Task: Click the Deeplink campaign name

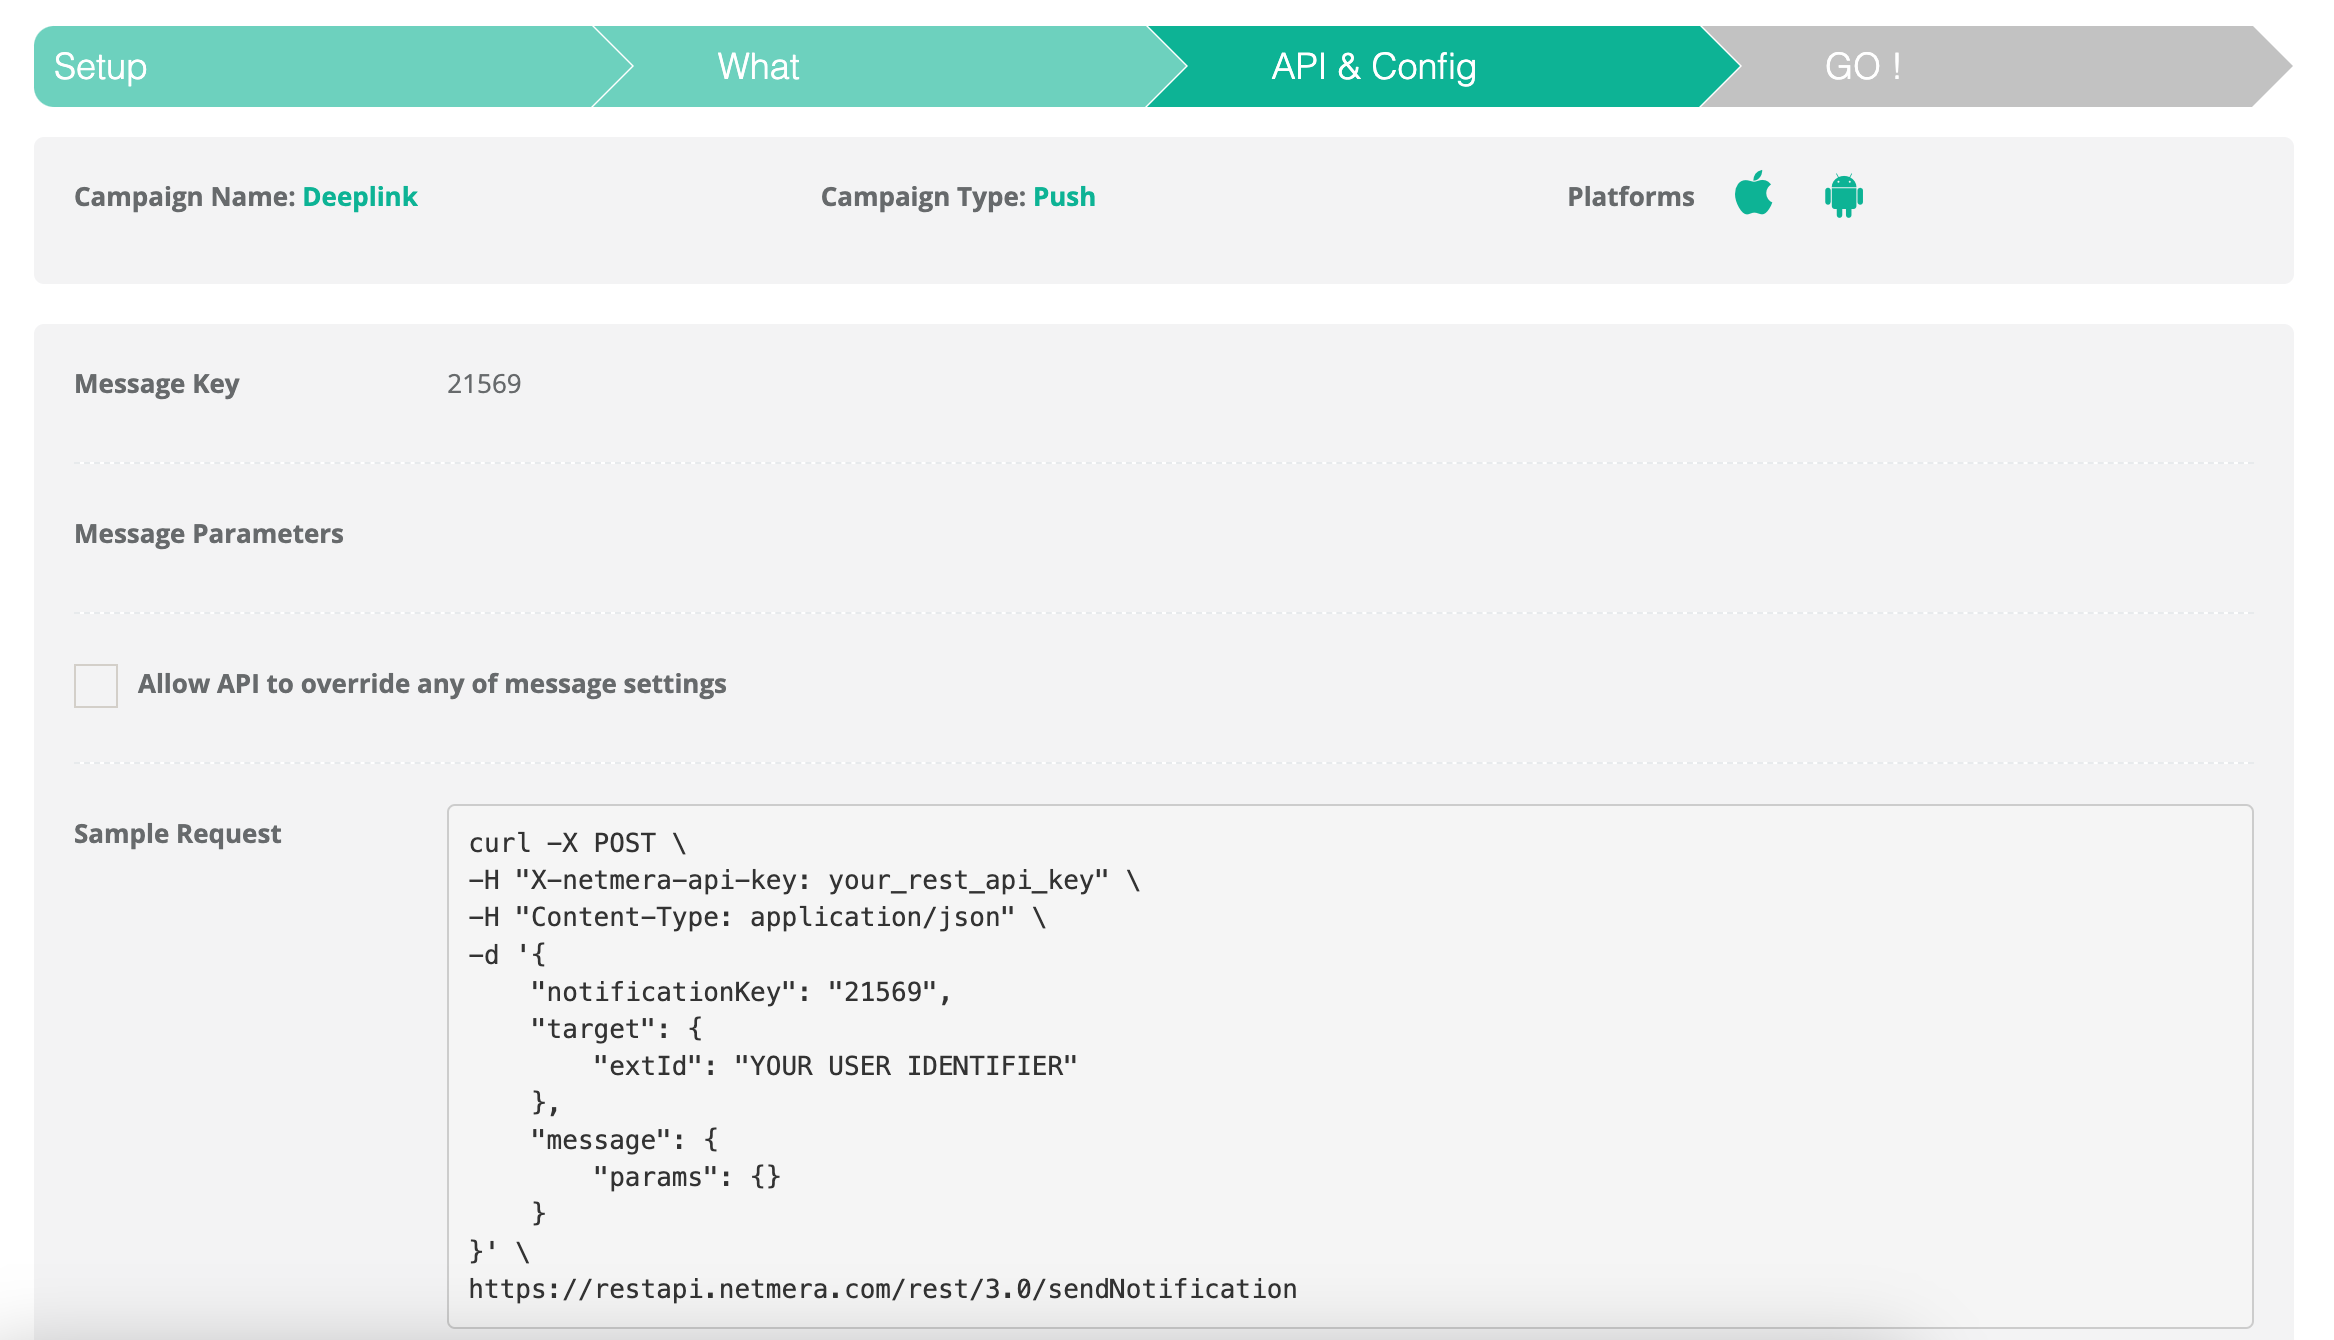Action: (x=360, y=197)
